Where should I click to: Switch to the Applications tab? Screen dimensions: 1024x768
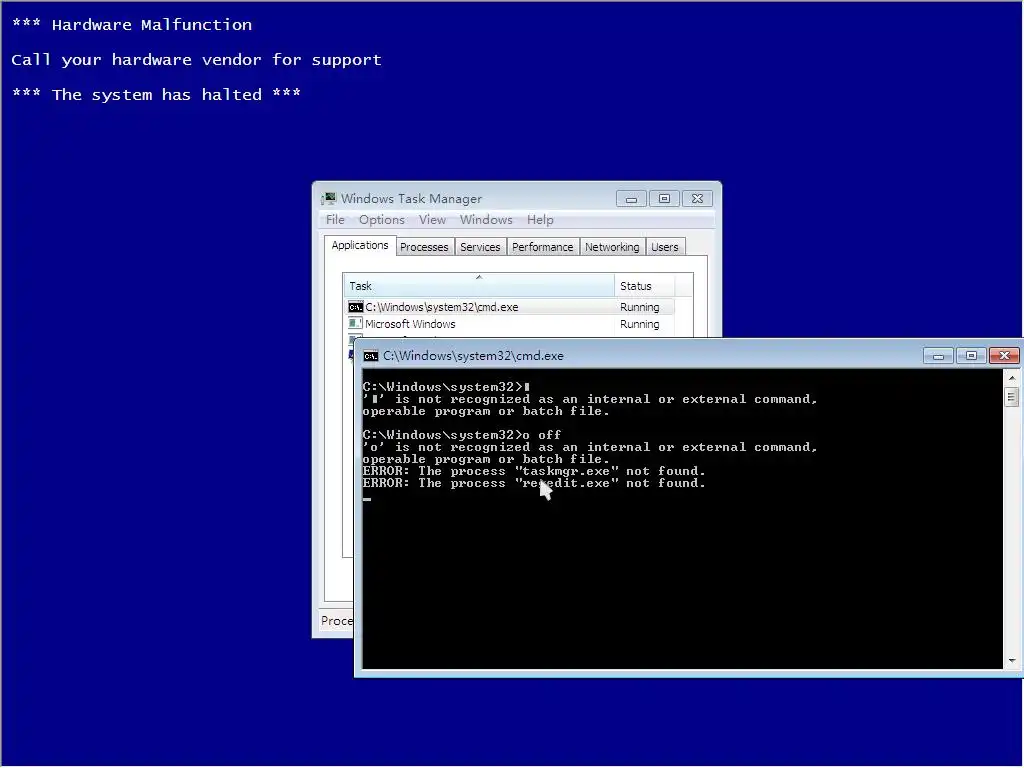[360, 246]
